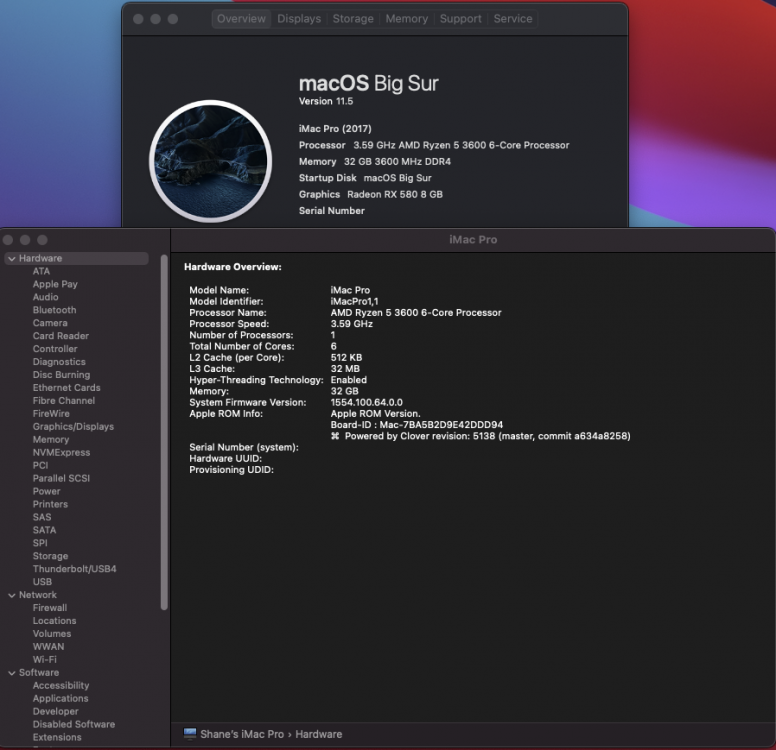Select Applications under Software

(x=60, y=699)
